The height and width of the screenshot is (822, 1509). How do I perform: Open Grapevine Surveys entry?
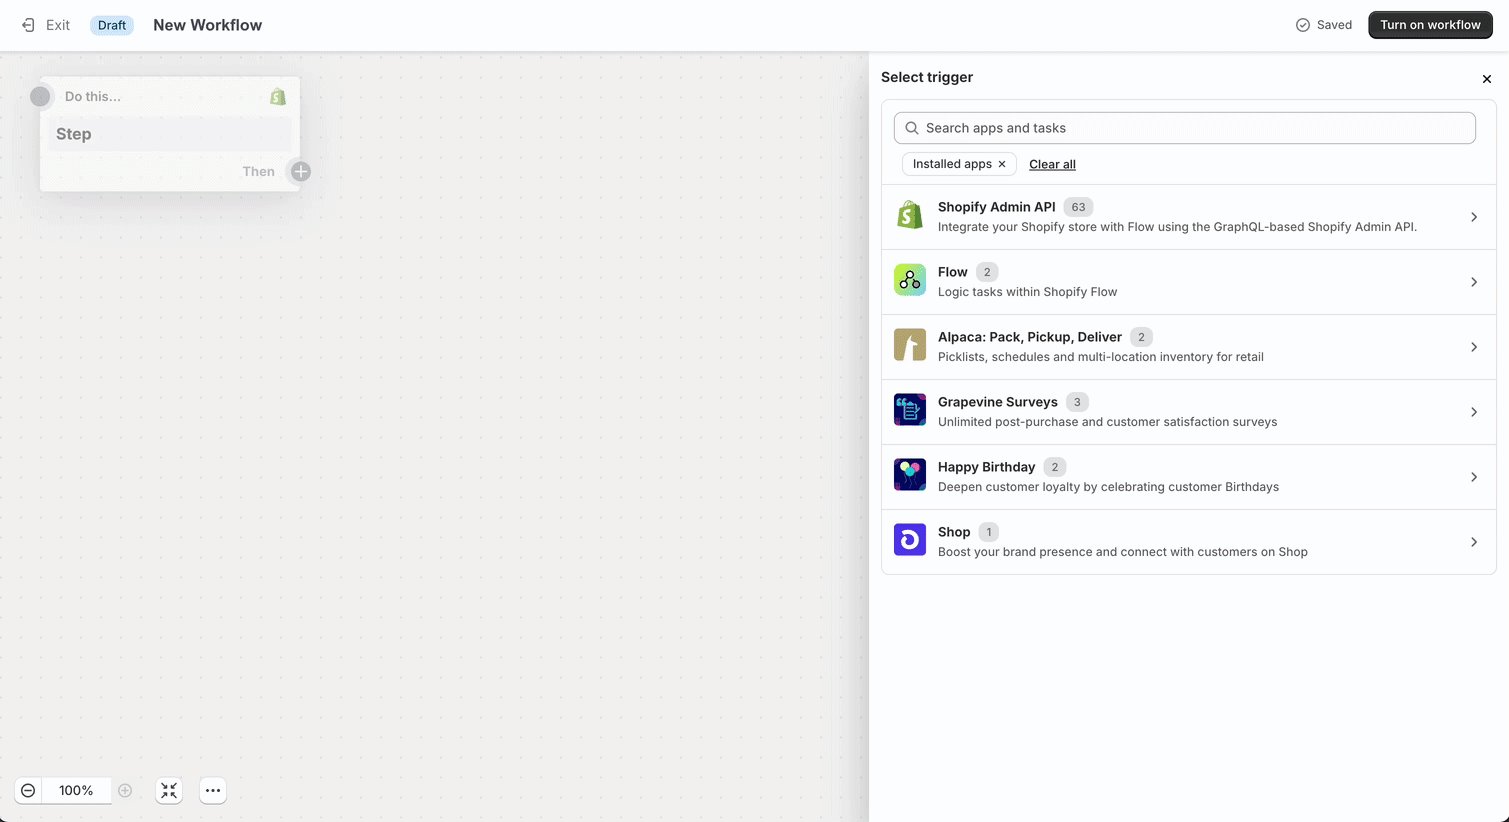1189,412
